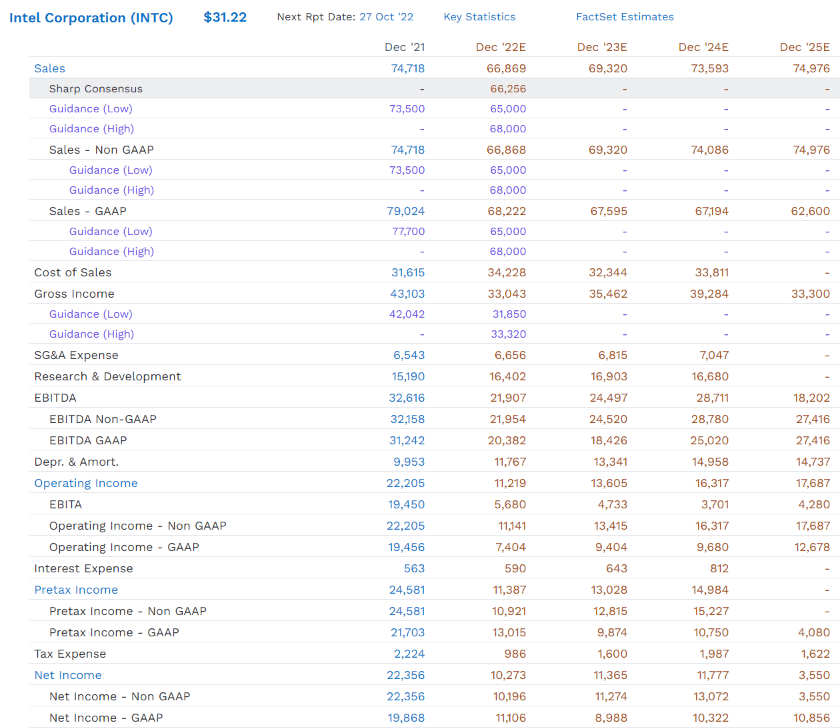Click the Interest Expense value 812

point(719,568)
